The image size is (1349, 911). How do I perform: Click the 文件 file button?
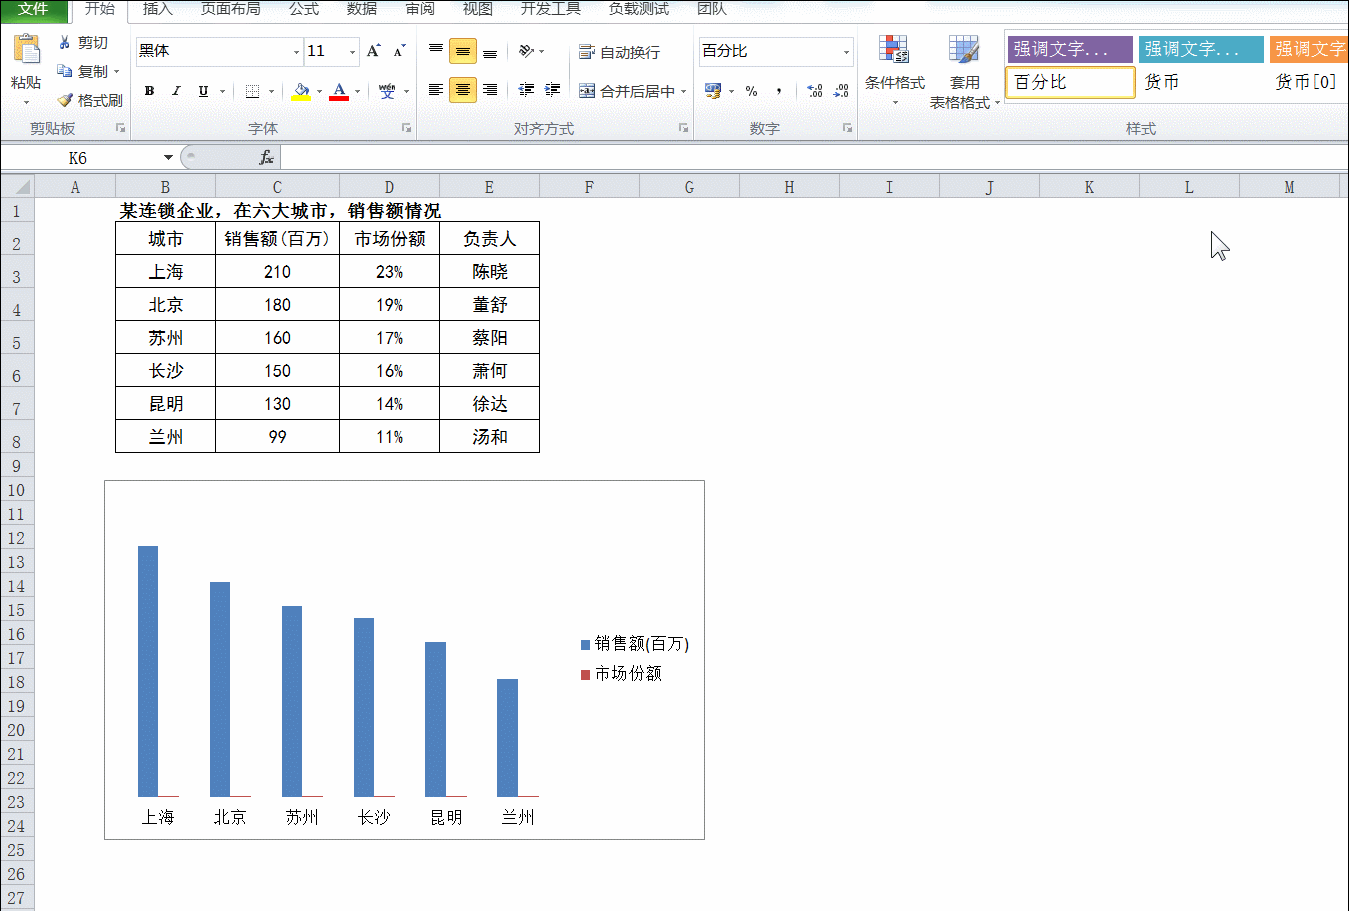33,9
